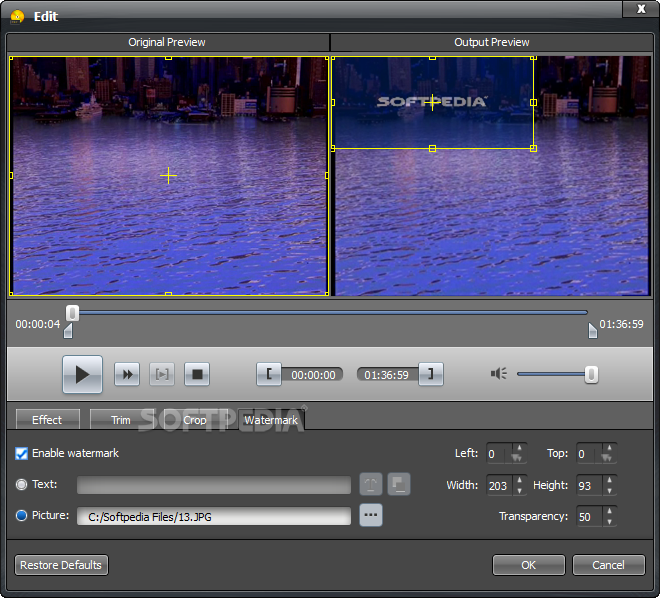Click the crop center crosshair in Original Preview
Image resolution: width=660 pixels, height=598 pixels.
pos(168,175)
